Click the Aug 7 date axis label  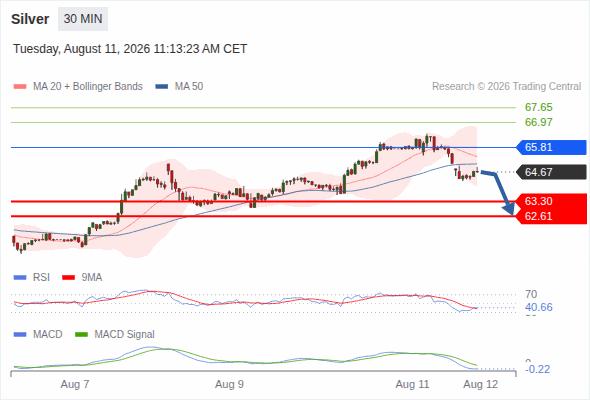pos(75,384)
